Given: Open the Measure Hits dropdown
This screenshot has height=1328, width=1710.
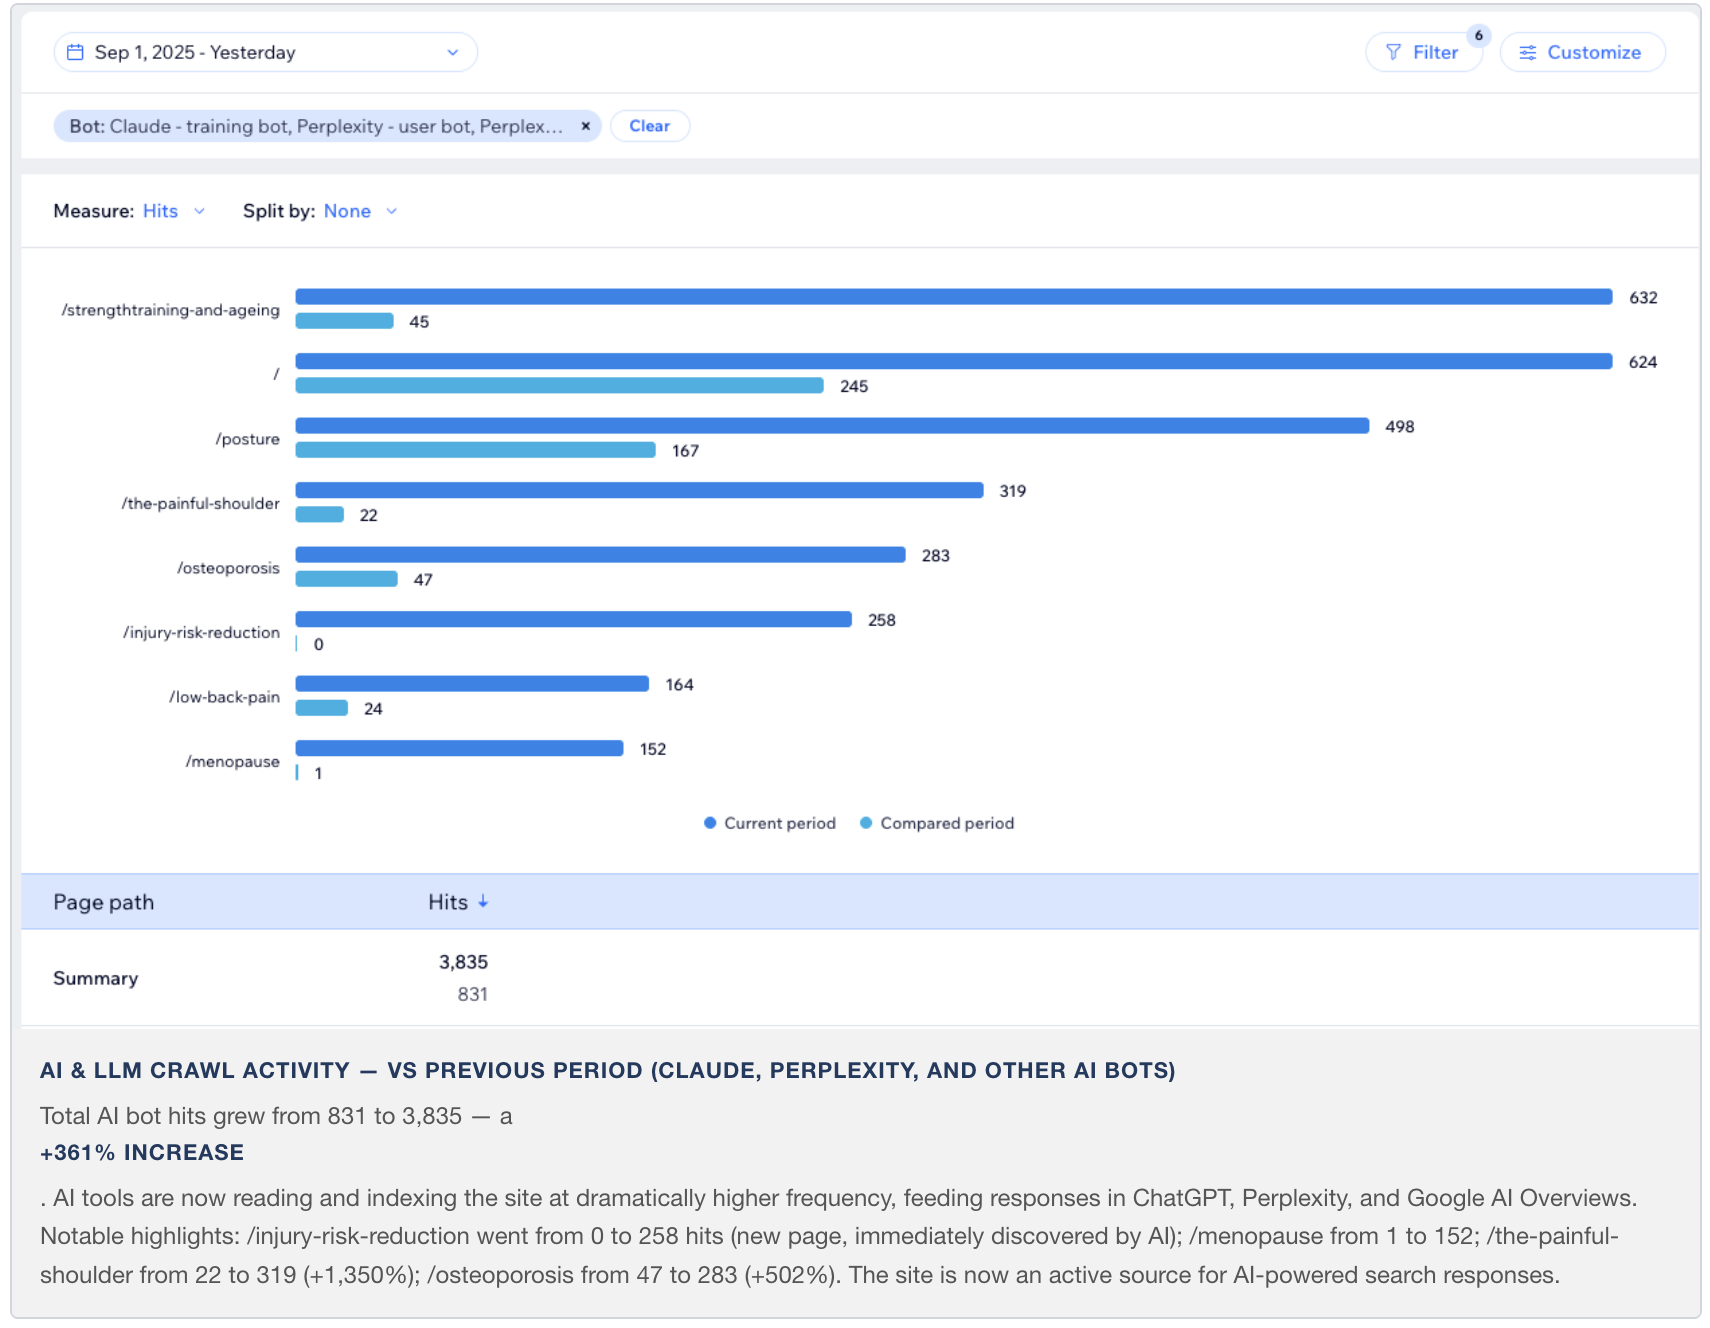Looking at the screenshot, I should 174,211.
